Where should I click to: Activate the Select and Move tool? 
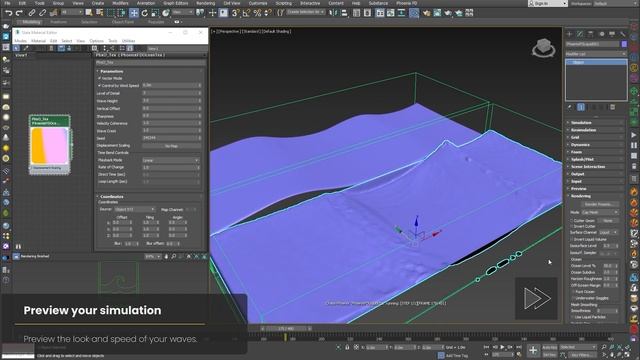click(134, 13)
